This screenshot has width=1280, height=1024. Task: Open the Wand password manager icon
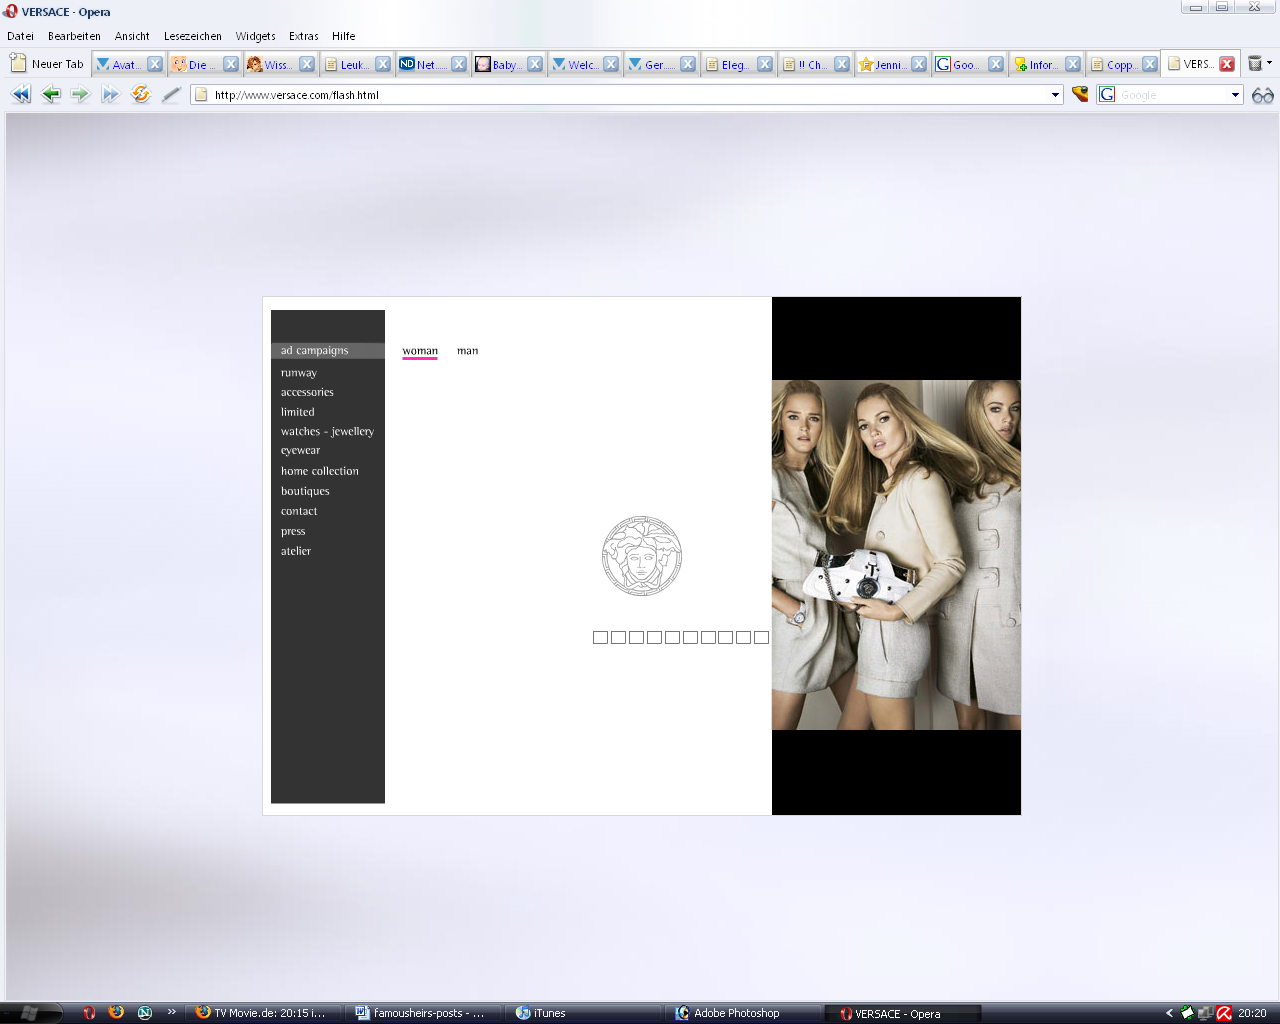pos(1080,94)
